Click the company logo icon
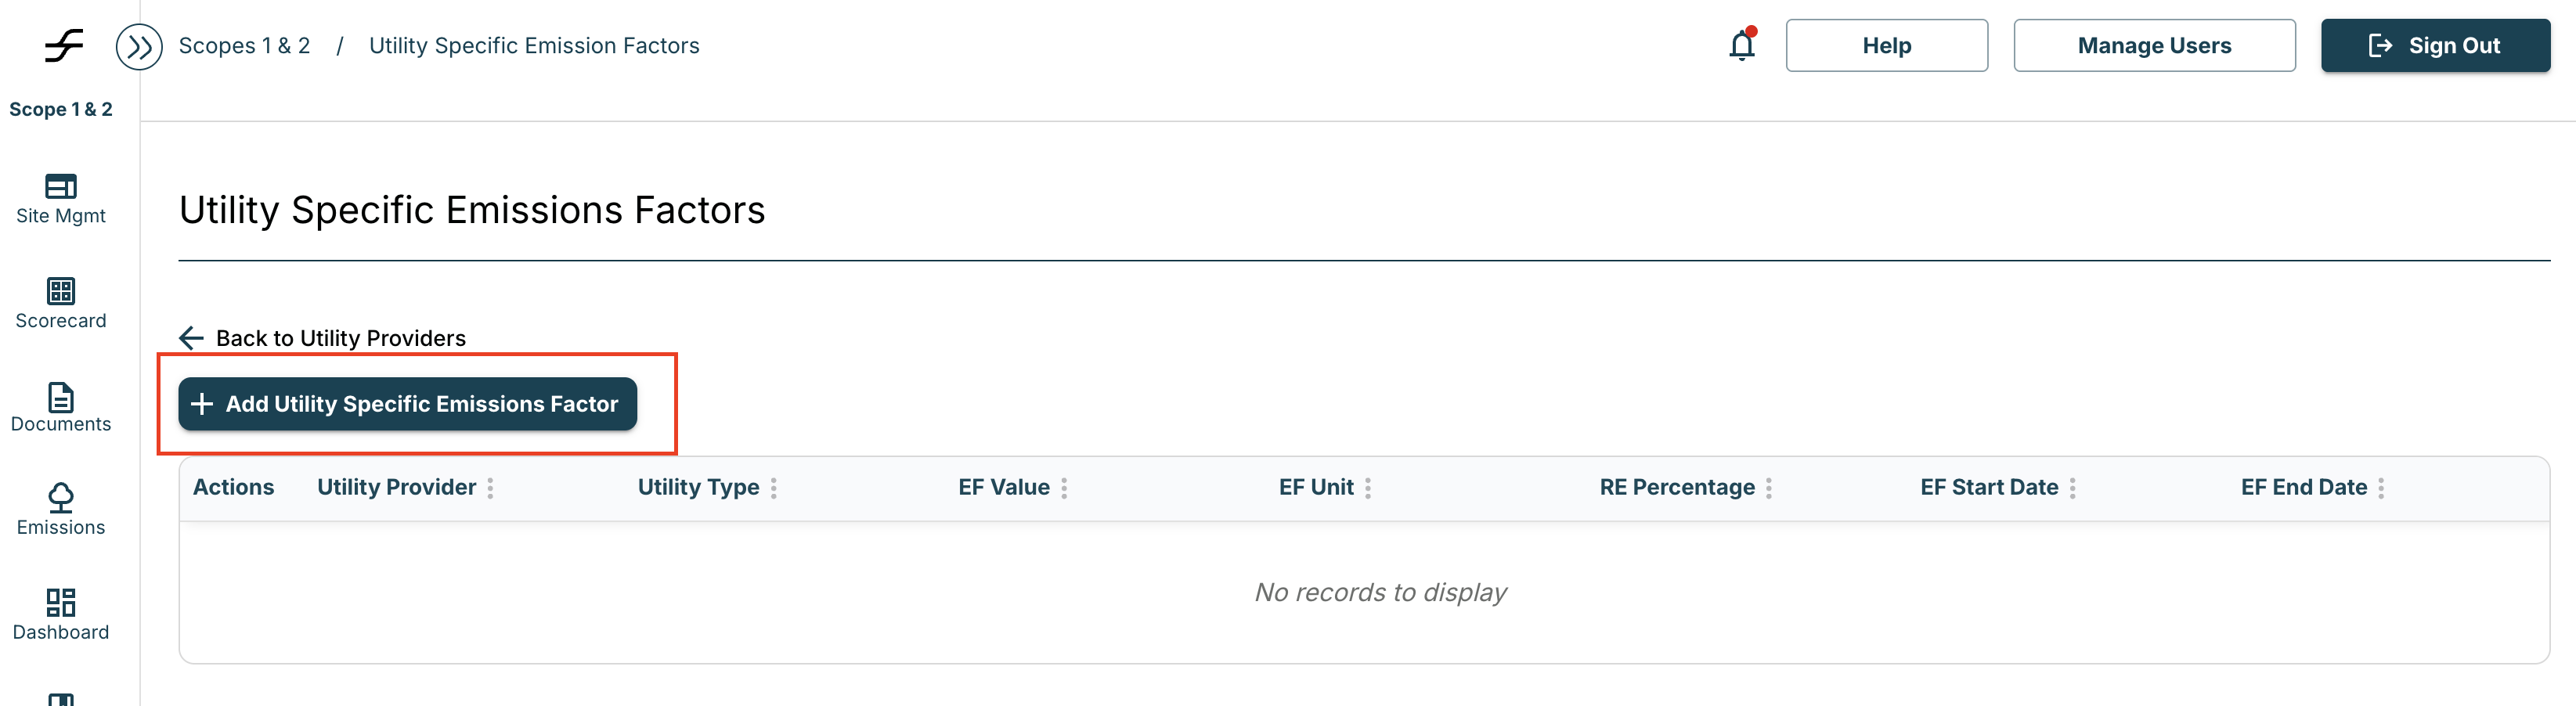The width and height of the screenshot is (2576, 706). tap(64, 46)
